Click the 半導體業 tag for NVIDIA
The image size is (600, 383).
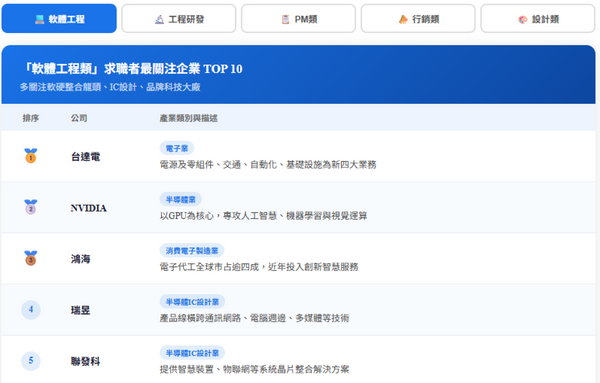tap(181, 199)
